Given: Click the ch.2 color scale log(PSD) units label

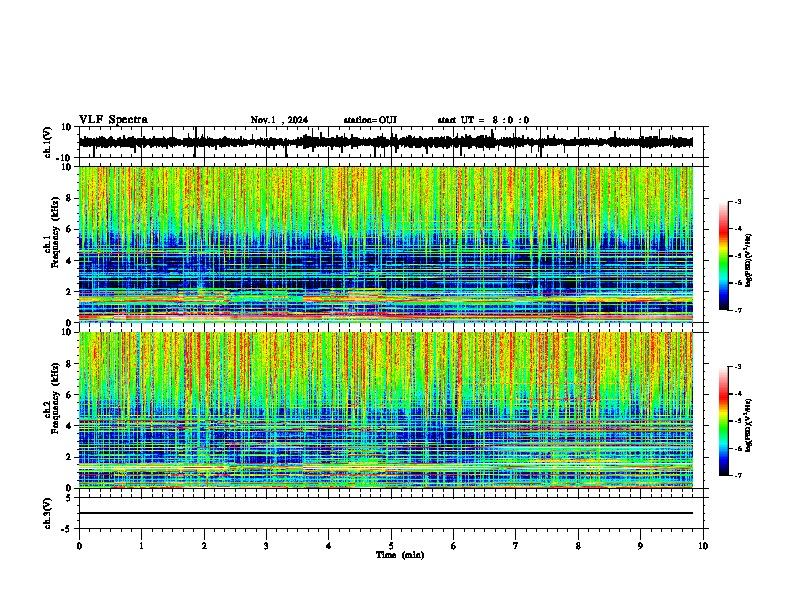Looking at the screenshot, I should pyautogui.click(x=749, y=425).
